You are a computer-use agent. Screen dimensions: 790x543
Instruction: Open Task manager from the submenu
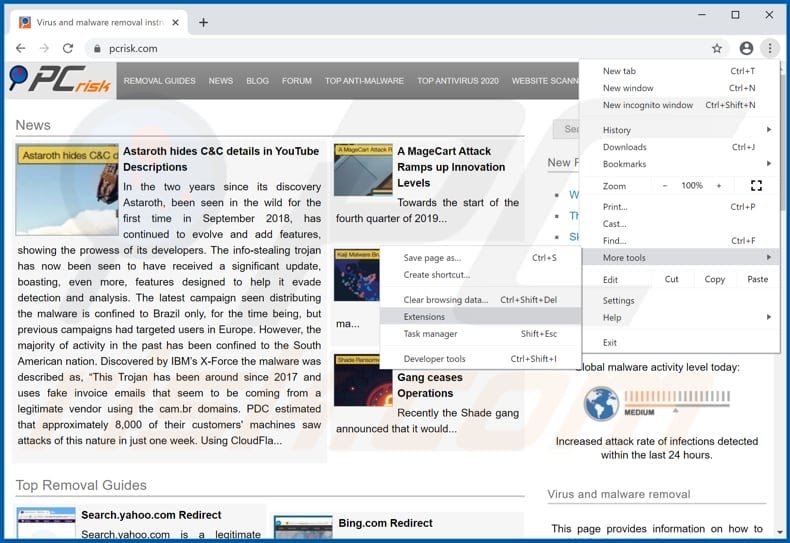(x=480, y=334)
